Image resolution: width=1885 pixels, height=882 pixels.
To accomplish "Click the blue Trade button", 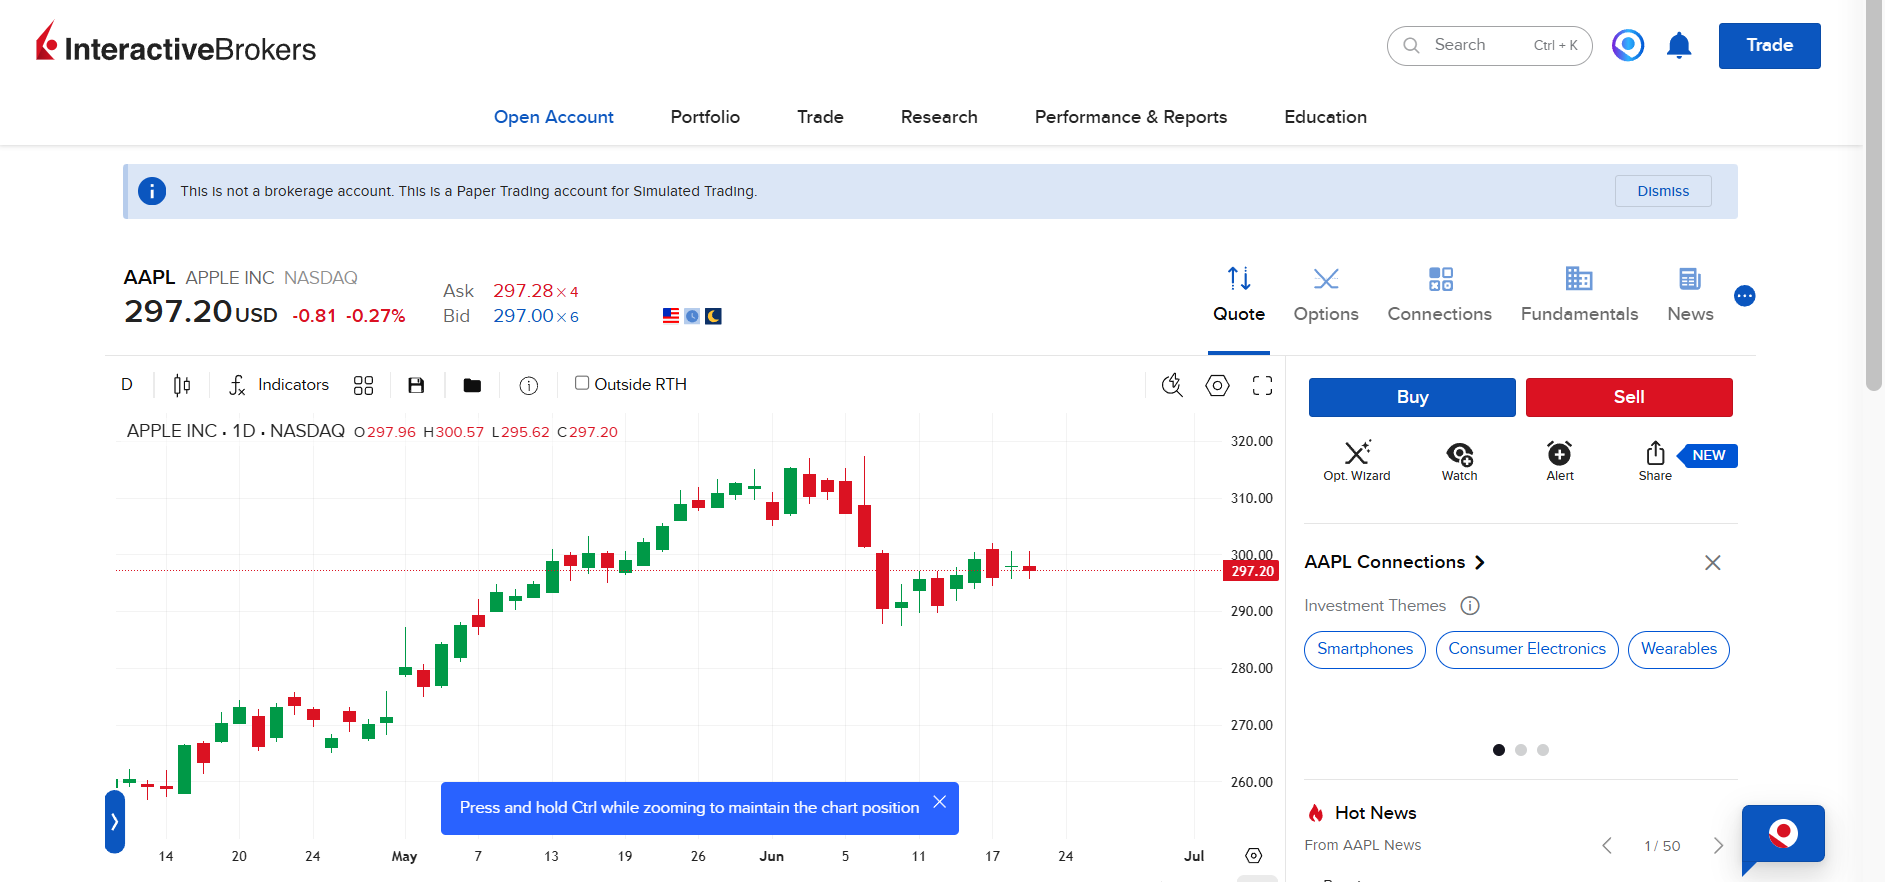I will pyautogui.click(x=1769, y=46).
